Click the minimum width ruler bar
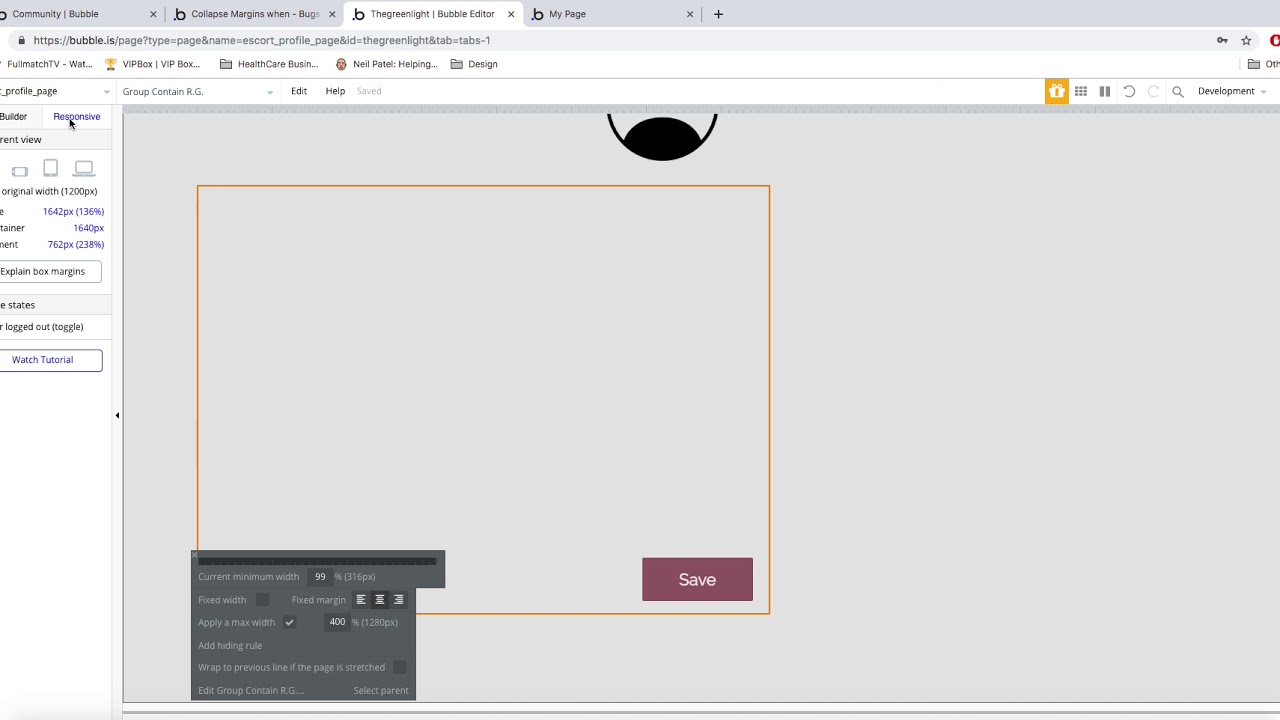The width and height of the screenshot is (1280, 720). coord(318,561)
